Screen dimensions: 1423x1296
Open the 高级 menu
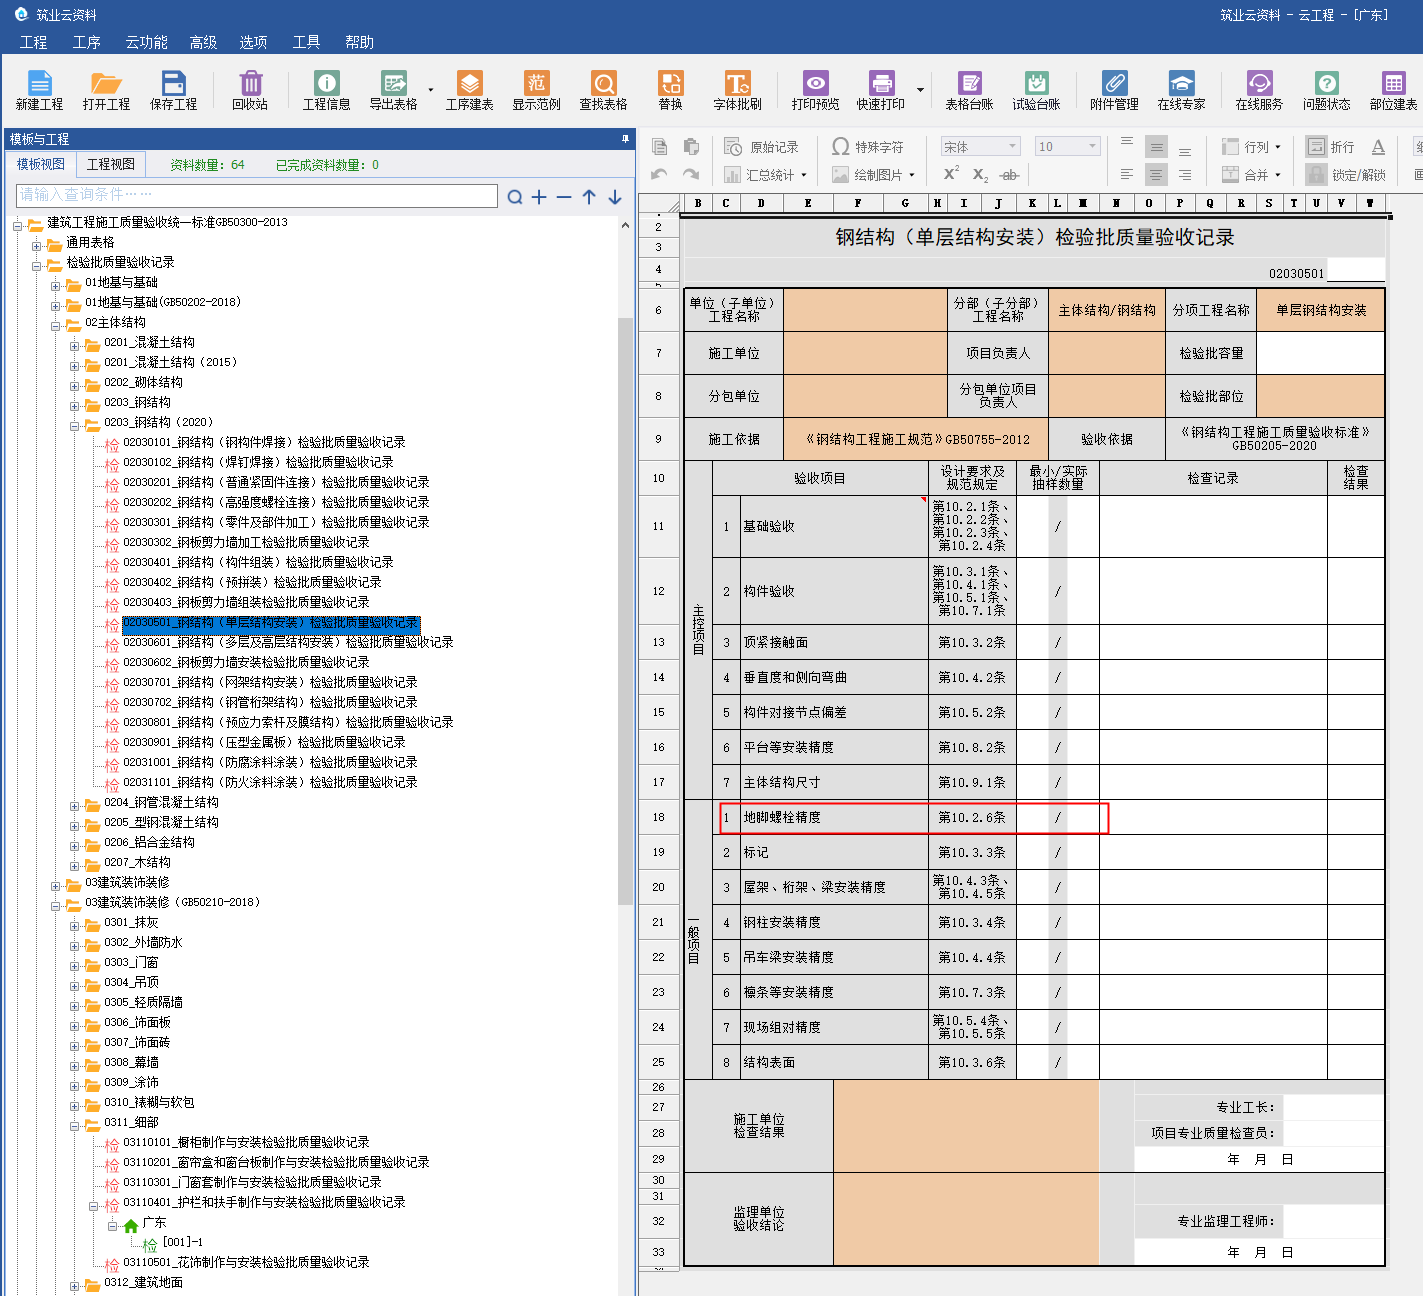pos(203,42)
